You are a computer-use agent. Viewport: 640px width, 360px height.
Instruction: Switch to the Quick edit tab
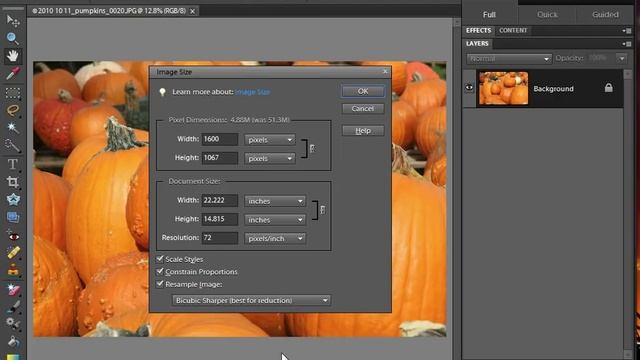tap(547, 15)
